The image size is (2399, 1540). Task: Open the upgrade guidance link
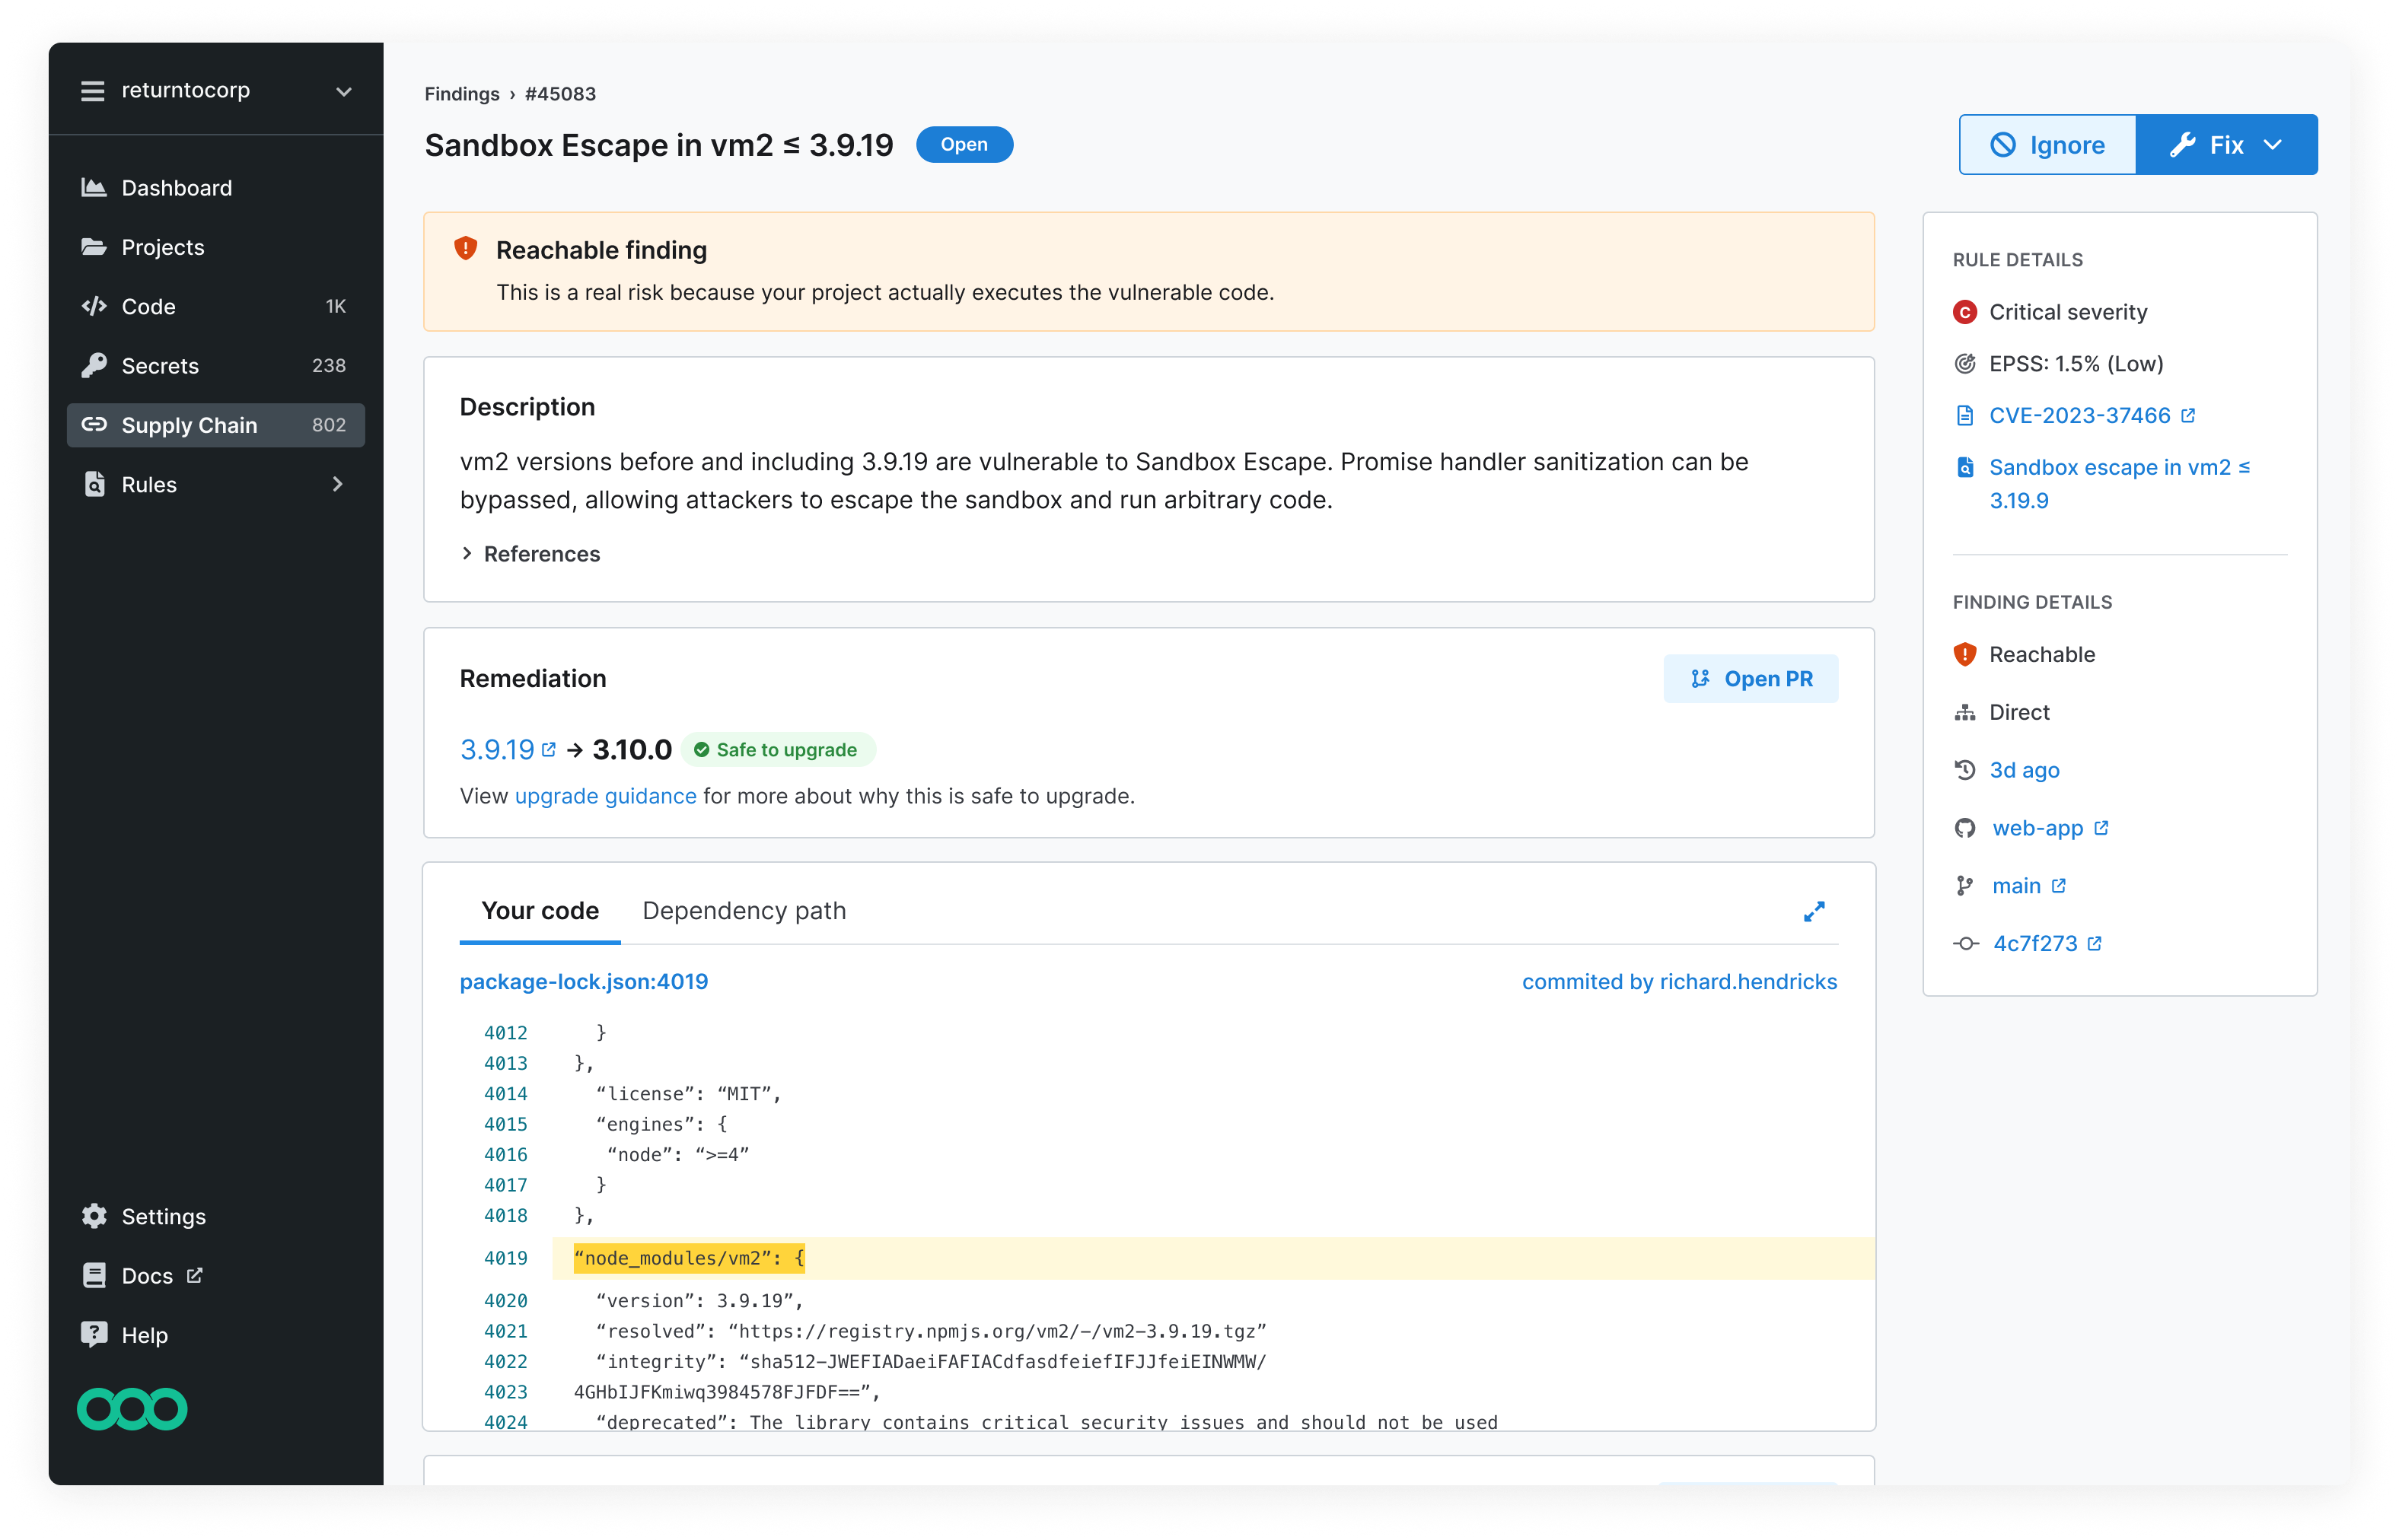point(605,796)
